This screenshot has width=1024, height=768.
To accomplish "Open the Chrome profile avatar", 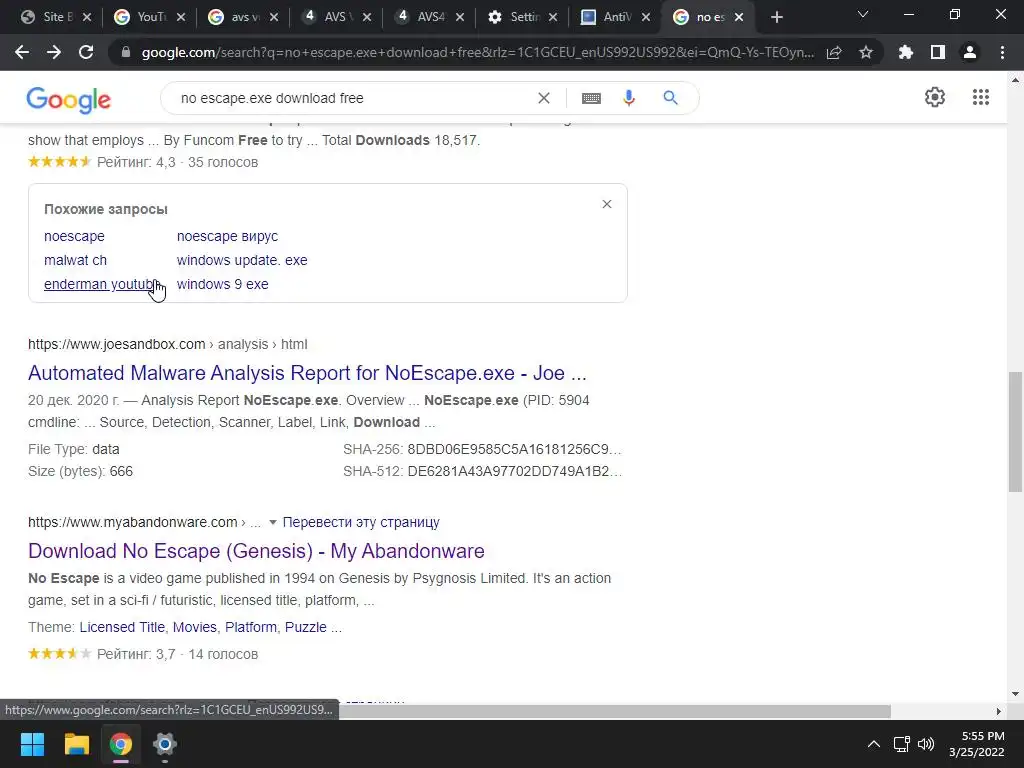I will point(970,52).
